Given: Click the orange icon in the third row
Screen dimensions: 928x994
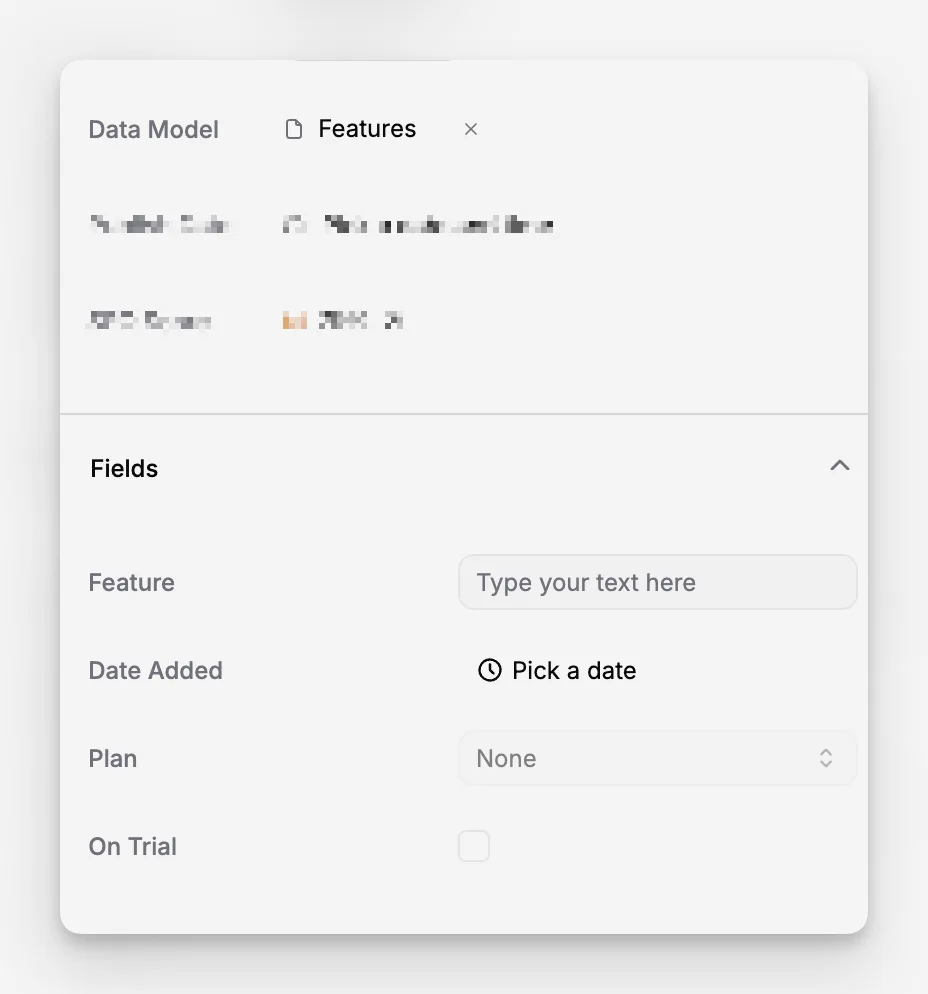Looking at the screenshot, I should click(294, 321).
